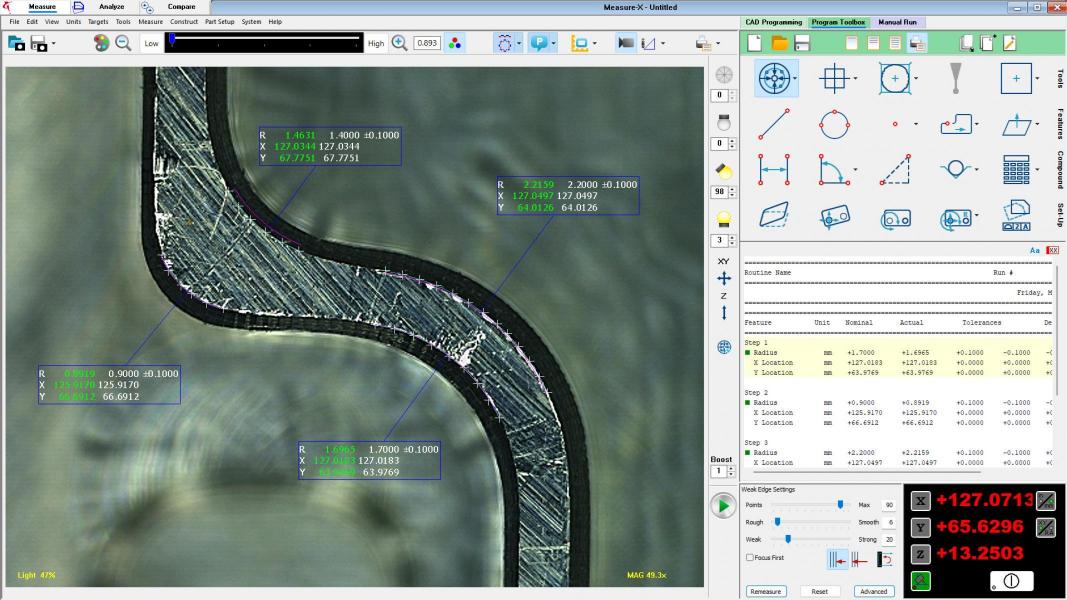Image resolution: width=1067 pixels, height=600 pixels.
Task: Select the plane feature tool
Action: 1017,124
